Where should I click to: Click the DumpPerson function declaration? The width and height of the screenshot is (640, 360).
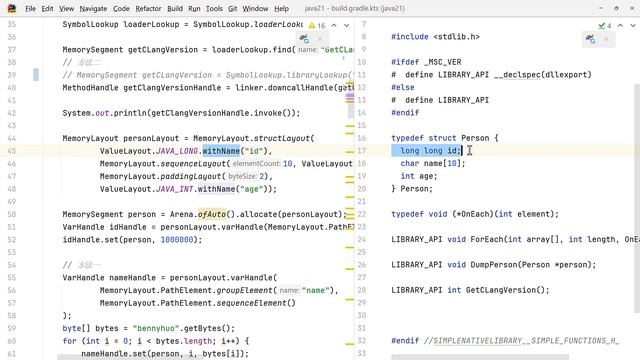pyautogui.click(x=493, y=264)
